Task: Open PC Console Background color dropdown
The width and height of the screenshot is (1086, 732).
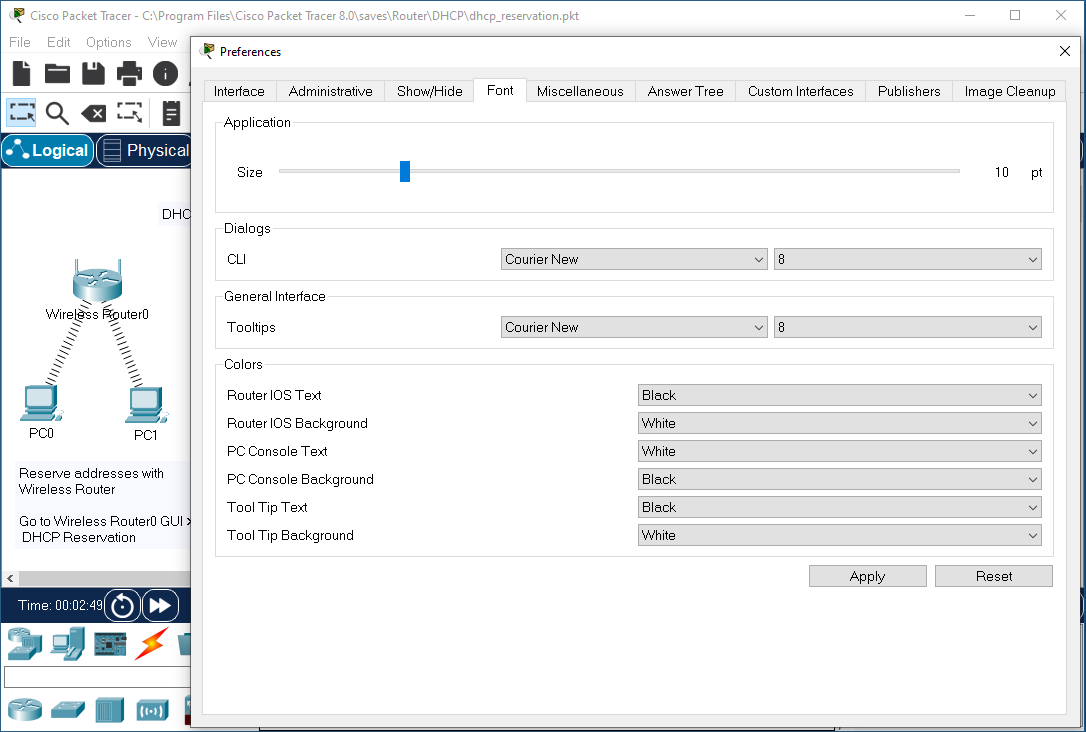Action: [x=839, y=479]
